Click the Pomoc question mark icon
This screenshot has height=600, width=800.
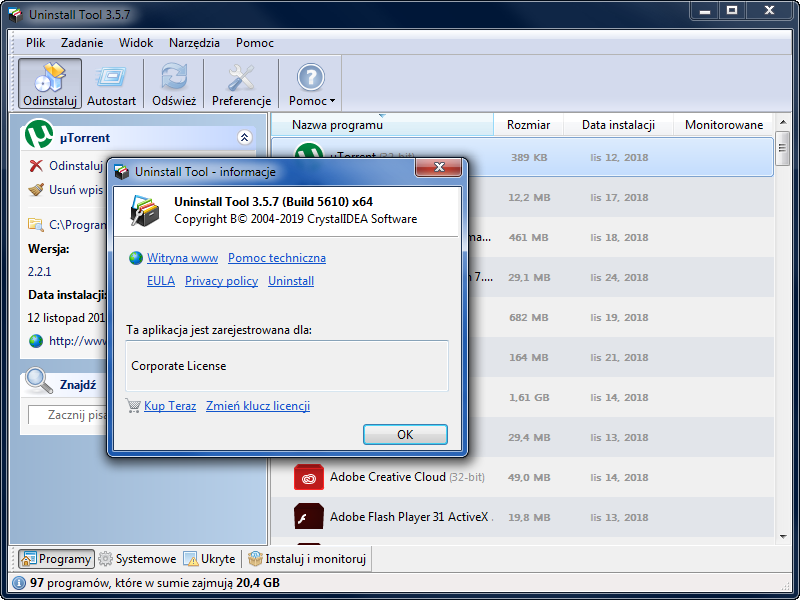[311, 78]
